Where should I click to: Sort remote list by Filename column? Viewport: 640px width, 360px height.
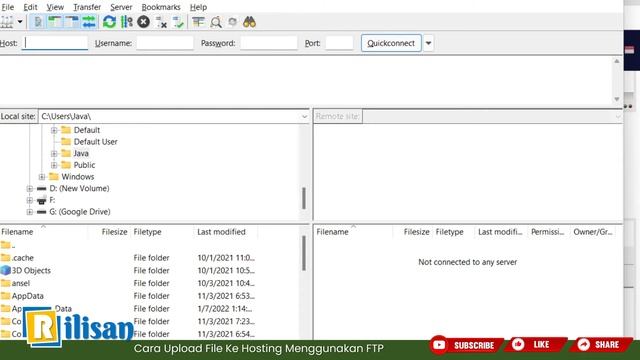[x=353, y=232]
